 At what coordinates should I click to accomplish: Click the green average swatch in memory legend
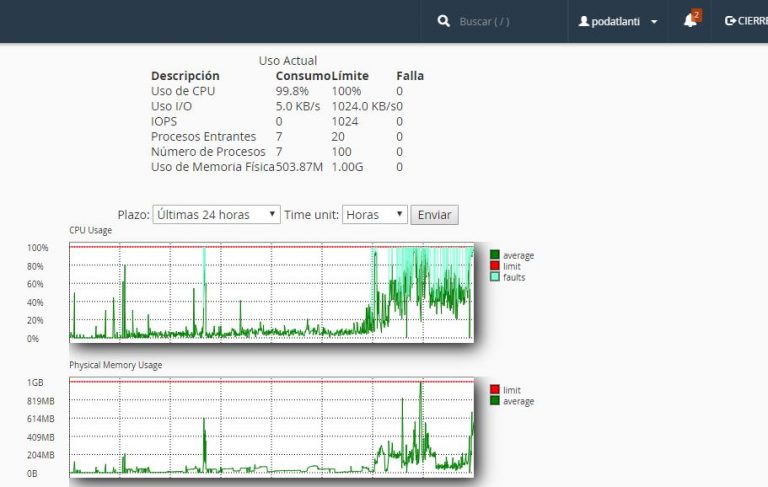495,401
